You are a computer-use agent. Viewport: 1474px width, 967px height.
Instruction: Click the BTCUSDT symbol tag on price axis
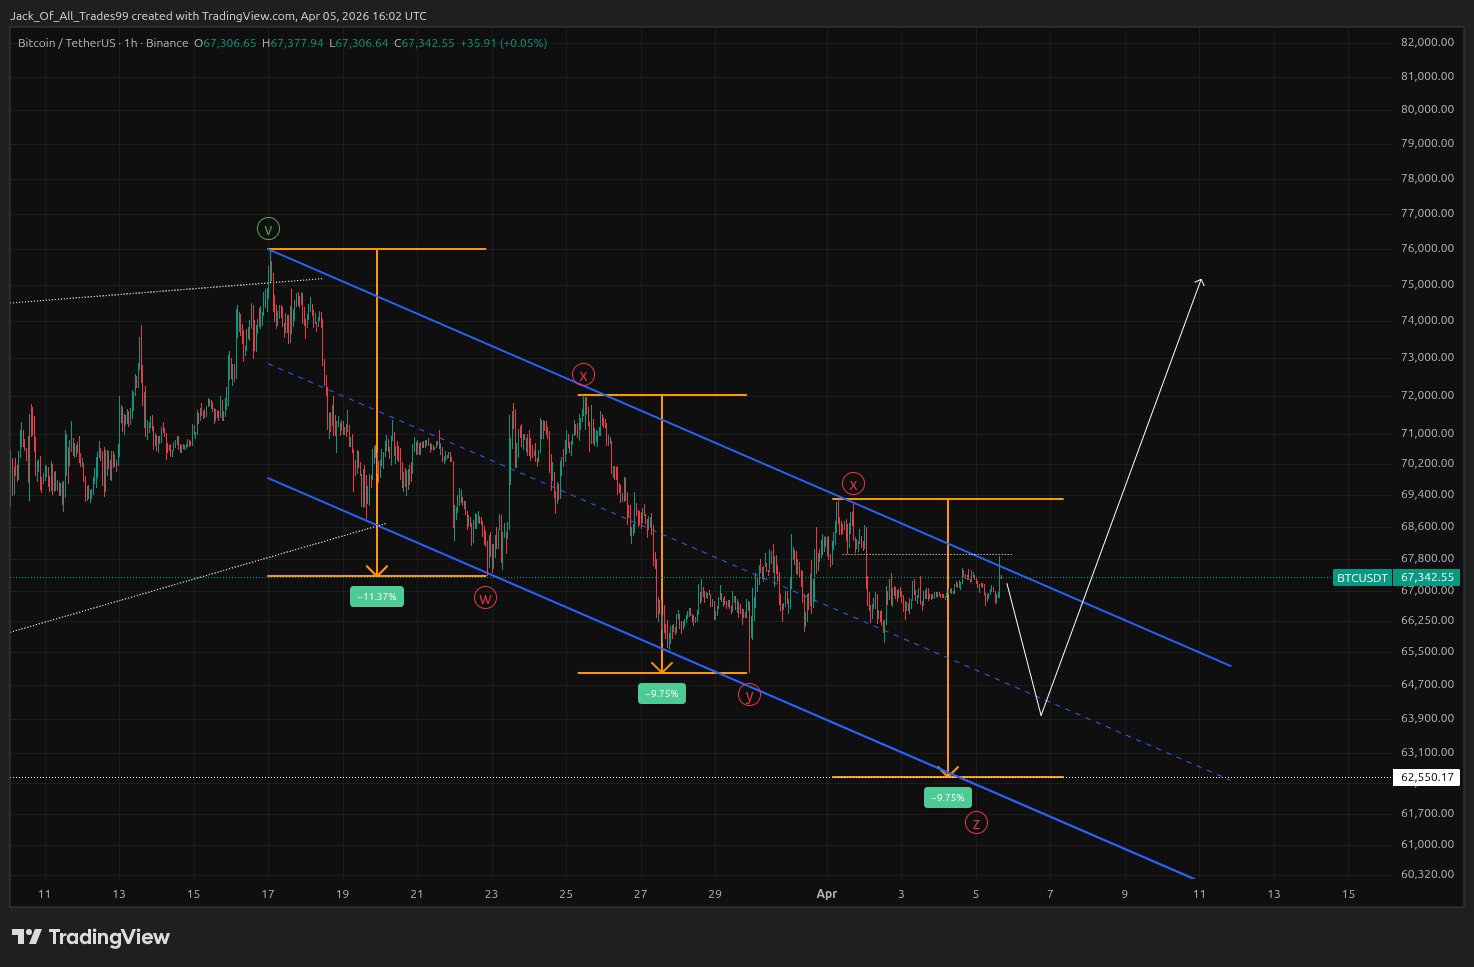[1362, 578]
